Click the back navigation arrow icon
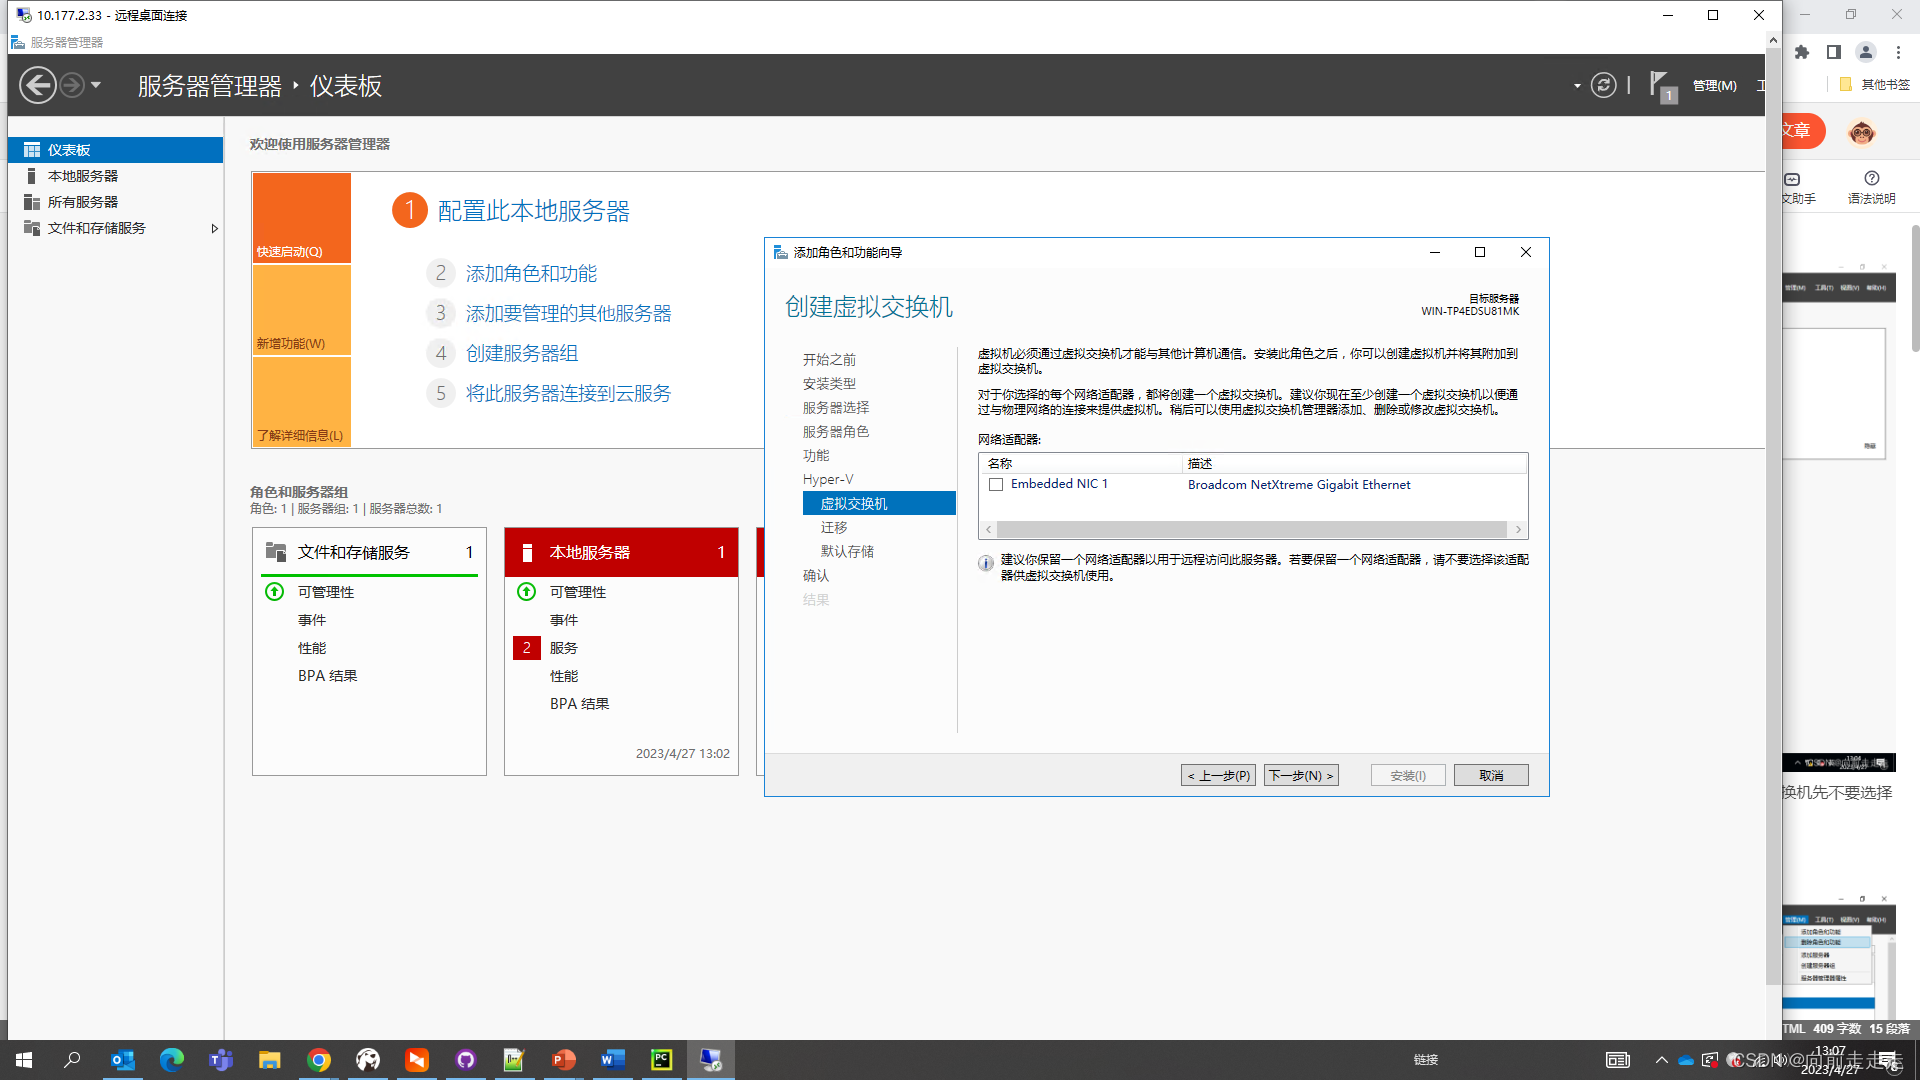Screen dimensions: 1920x1080 click(38, 85)
